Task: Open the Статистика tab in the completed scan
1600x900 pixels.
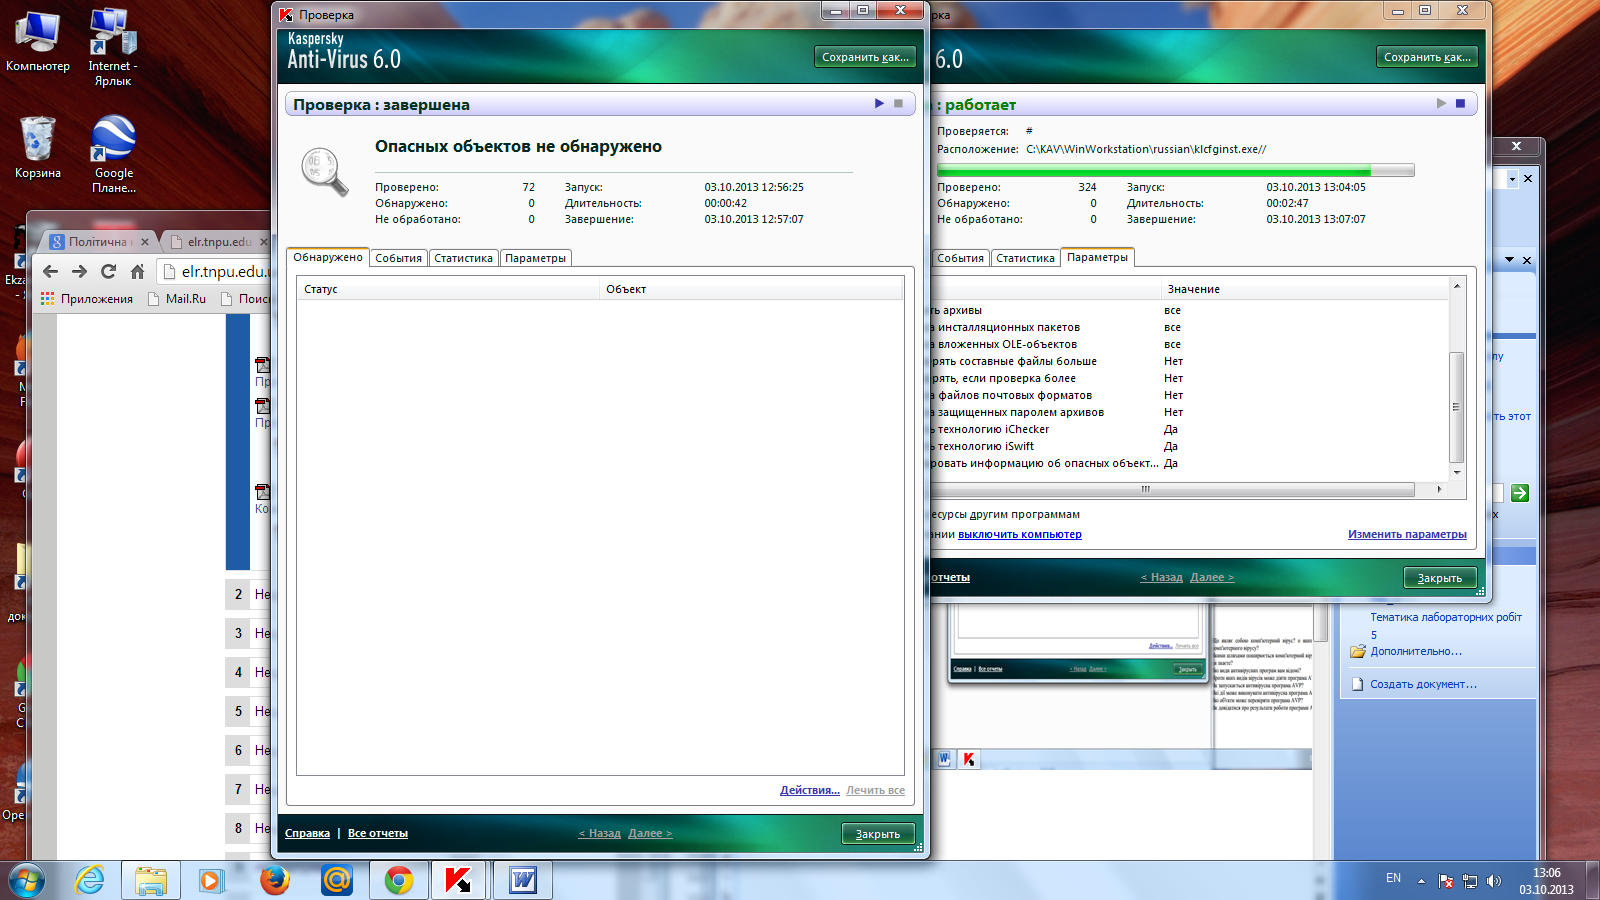Action: pyautogui.click(x=463, y=258)
